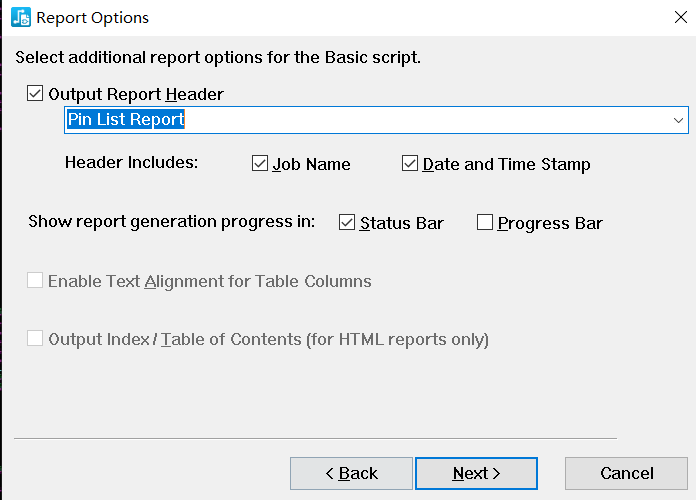Toggle the Job Name checkbox
The height and width of the screenshot is (500, 696).
point(260,163)
